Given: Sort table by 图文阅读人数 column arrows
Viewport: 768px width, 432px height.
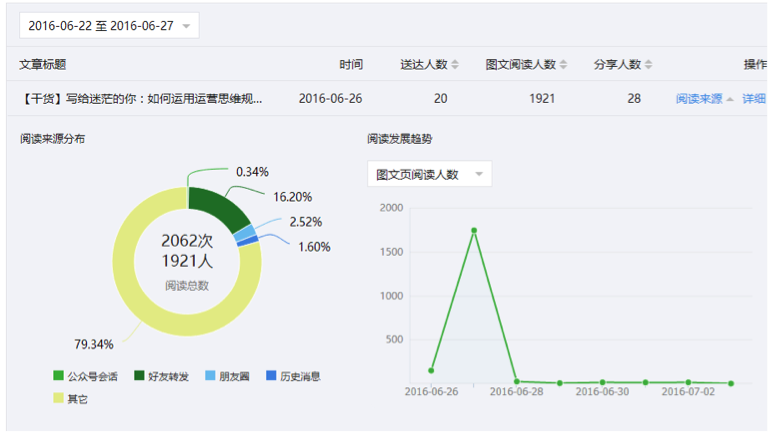Looking at the screenshot, I should 563,64.
